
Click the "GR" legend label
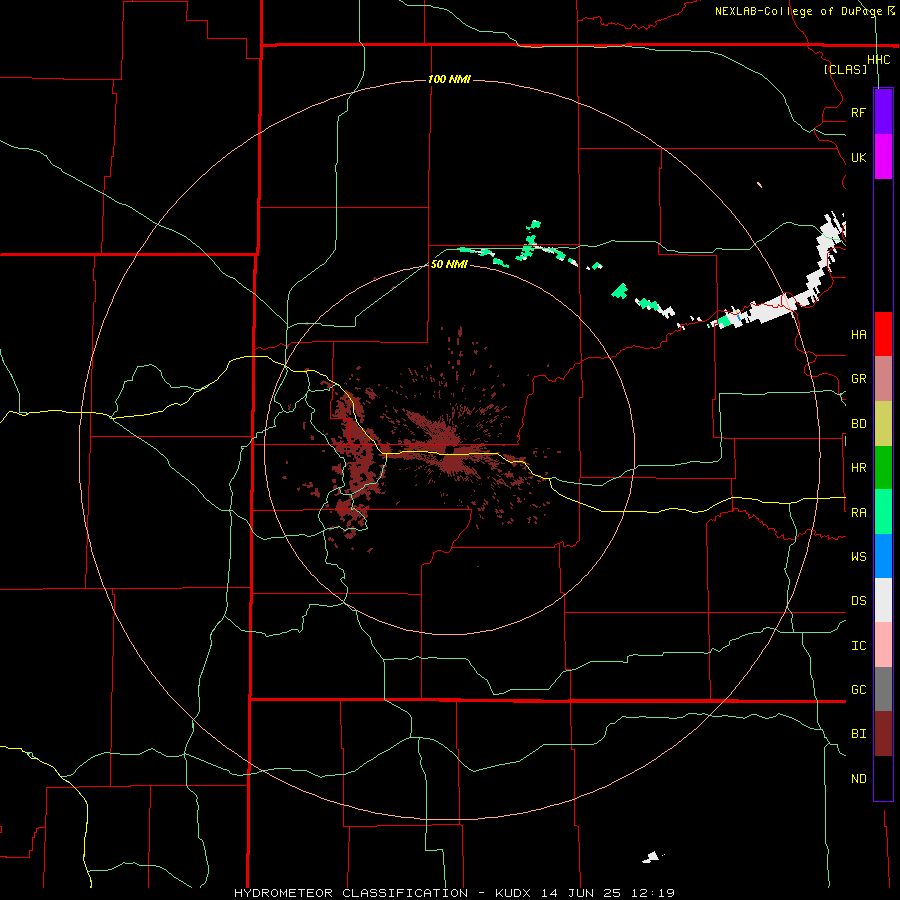858,379
